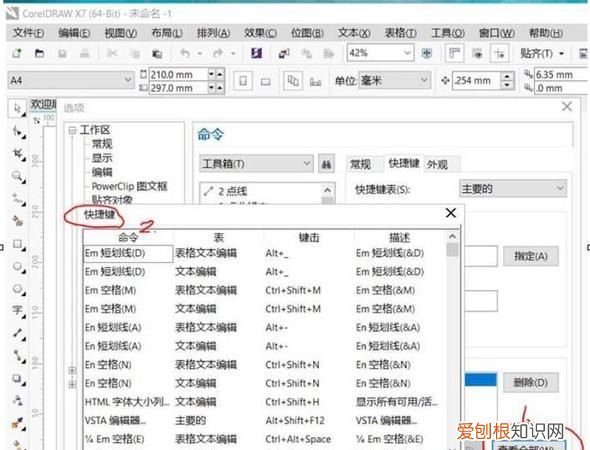Open the 位图(B) menu
Image resolution: width=590 pixels, height=450 pixels.
307,33
